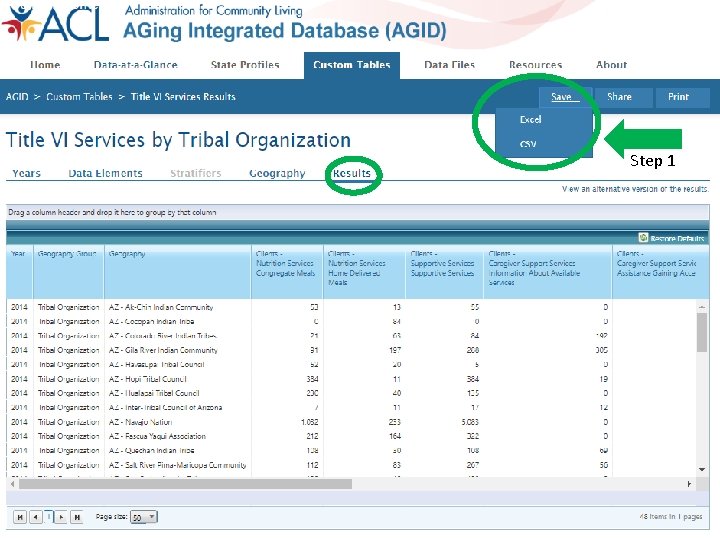Click the ACL logo
The width and height of the screenshot is (720, 540).
point(55,22)
